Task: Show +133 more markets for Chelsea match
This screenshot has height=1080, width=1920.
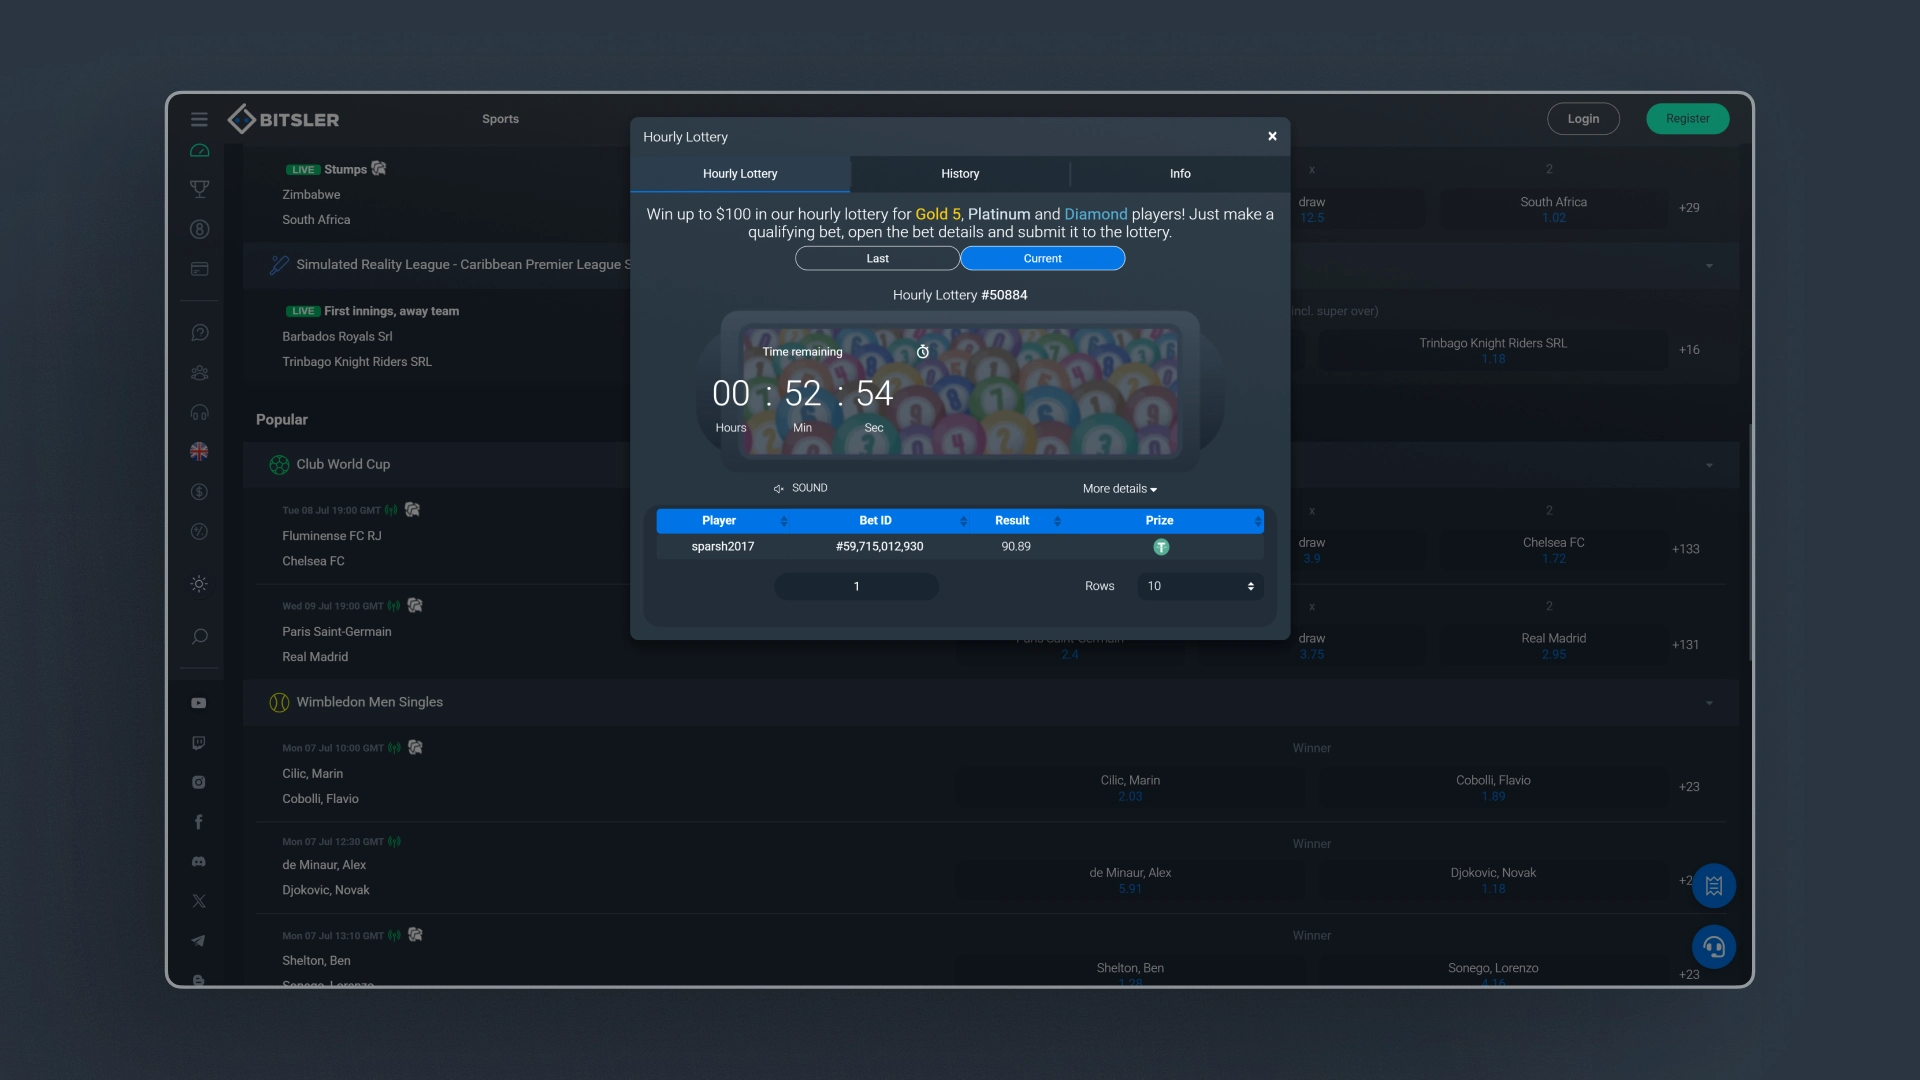Action: (1685, 550)
